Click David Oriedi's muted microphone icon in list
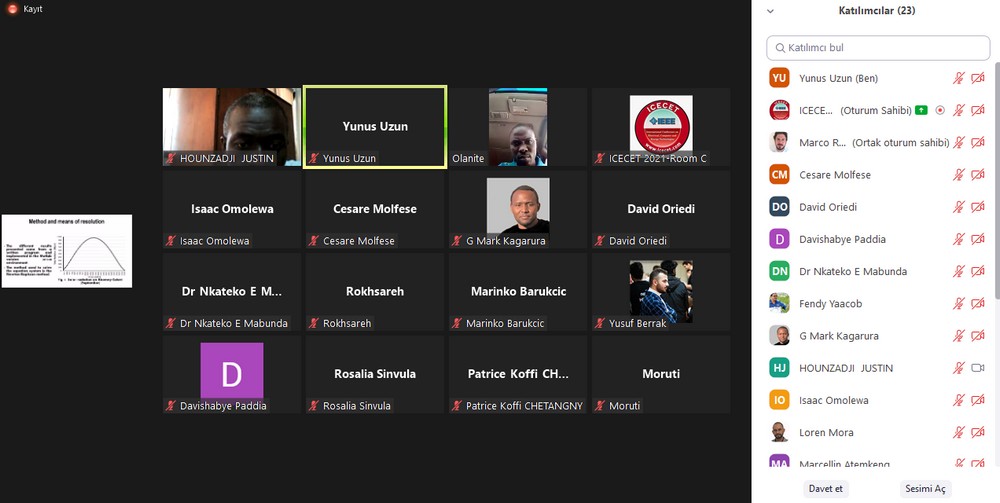 [x=958, y=207]
